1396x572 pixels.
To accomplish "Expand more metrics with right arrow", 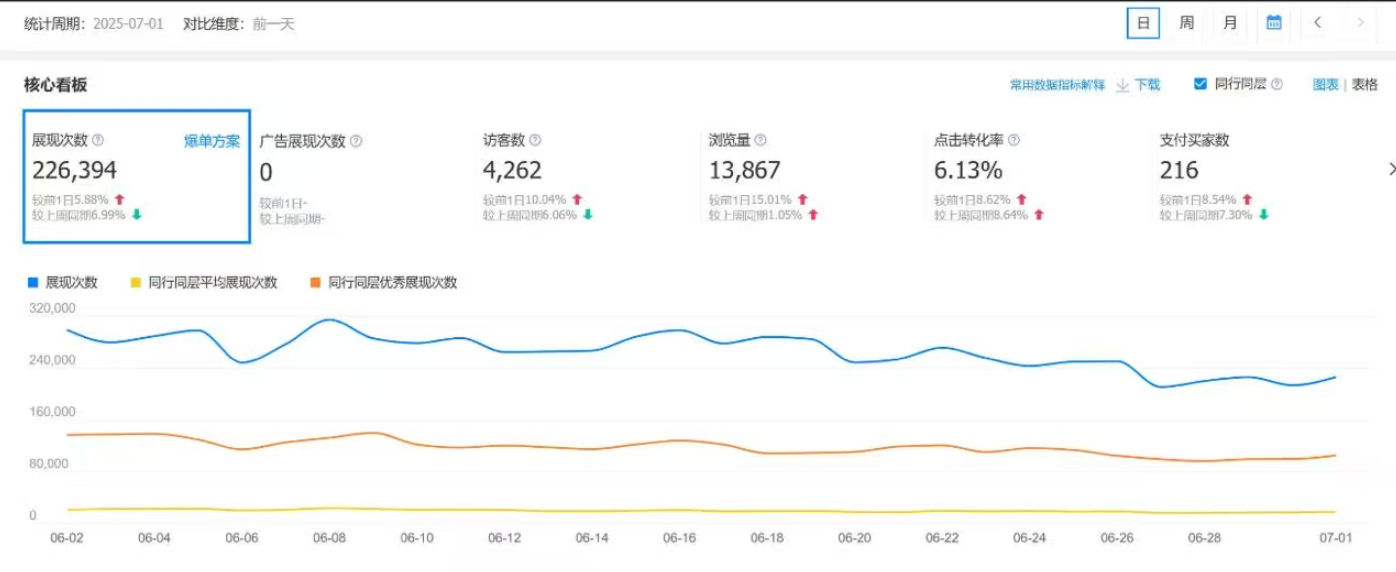I will [1390, 169].
